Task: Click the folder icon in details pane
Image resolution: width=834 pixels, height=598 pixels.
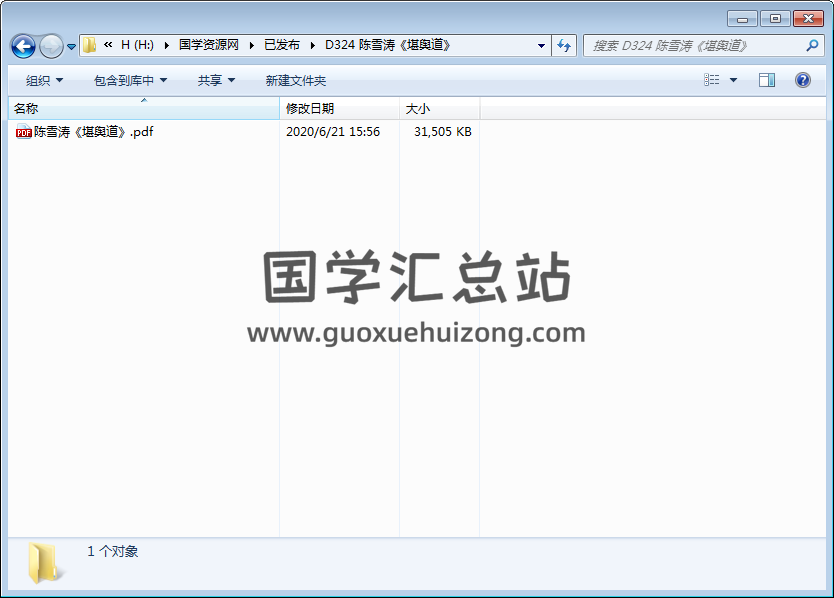Action: (46, 563)
